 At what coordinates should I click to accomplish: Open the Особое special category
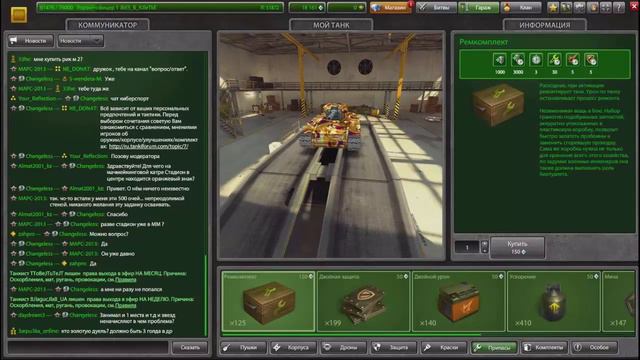pyautogui.click(x=594, y=347)
